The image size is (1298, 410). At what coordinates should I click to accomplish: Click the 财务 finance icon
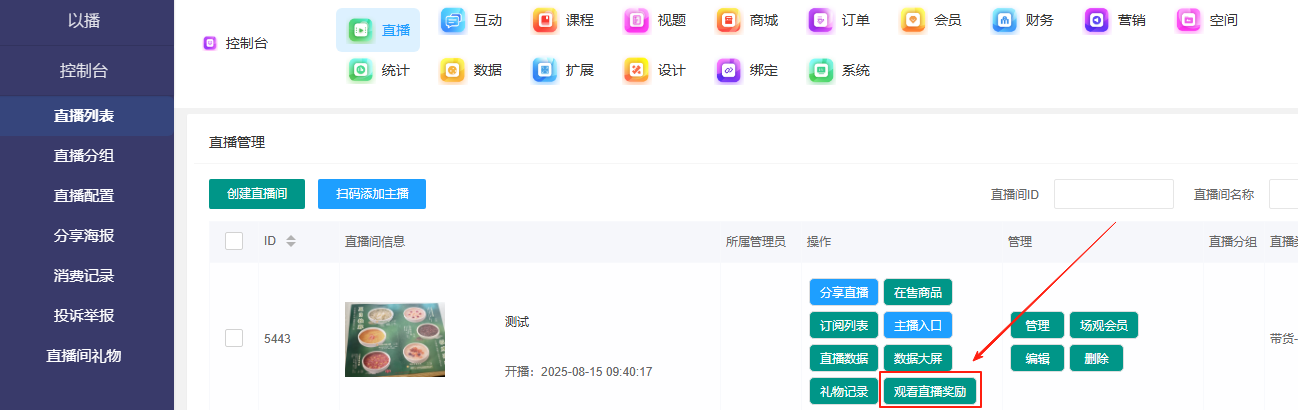point(1005,20)
